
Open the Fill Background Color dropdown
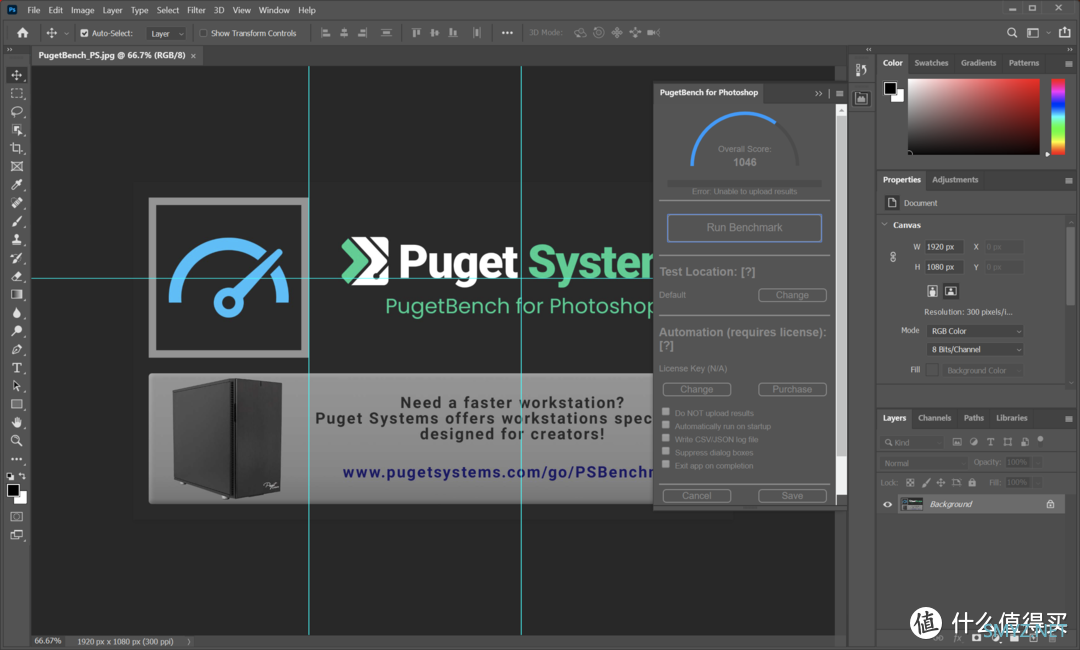(982, 370)
